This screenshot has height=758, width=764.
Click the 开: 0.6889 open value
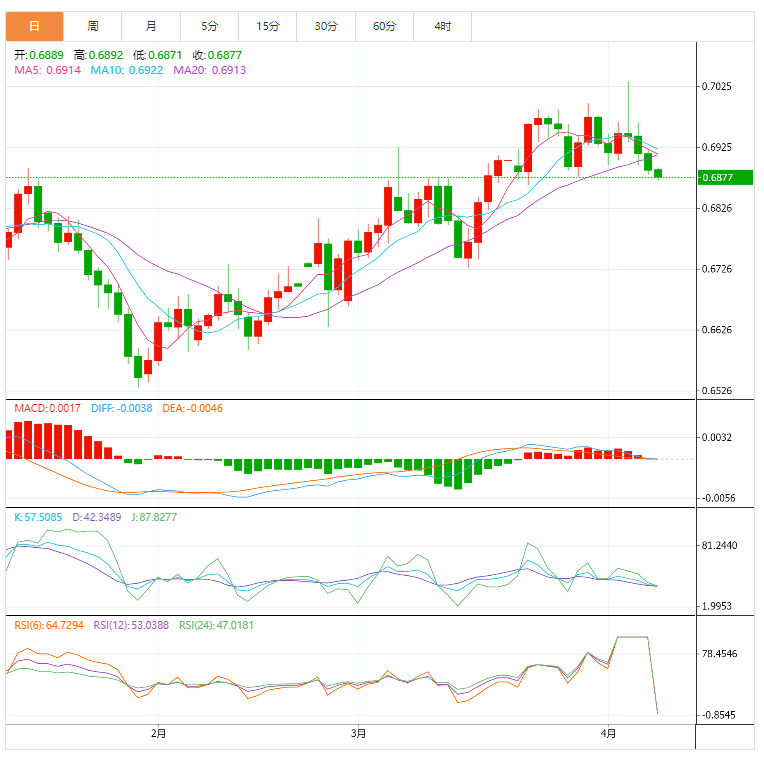pos(39,55)
